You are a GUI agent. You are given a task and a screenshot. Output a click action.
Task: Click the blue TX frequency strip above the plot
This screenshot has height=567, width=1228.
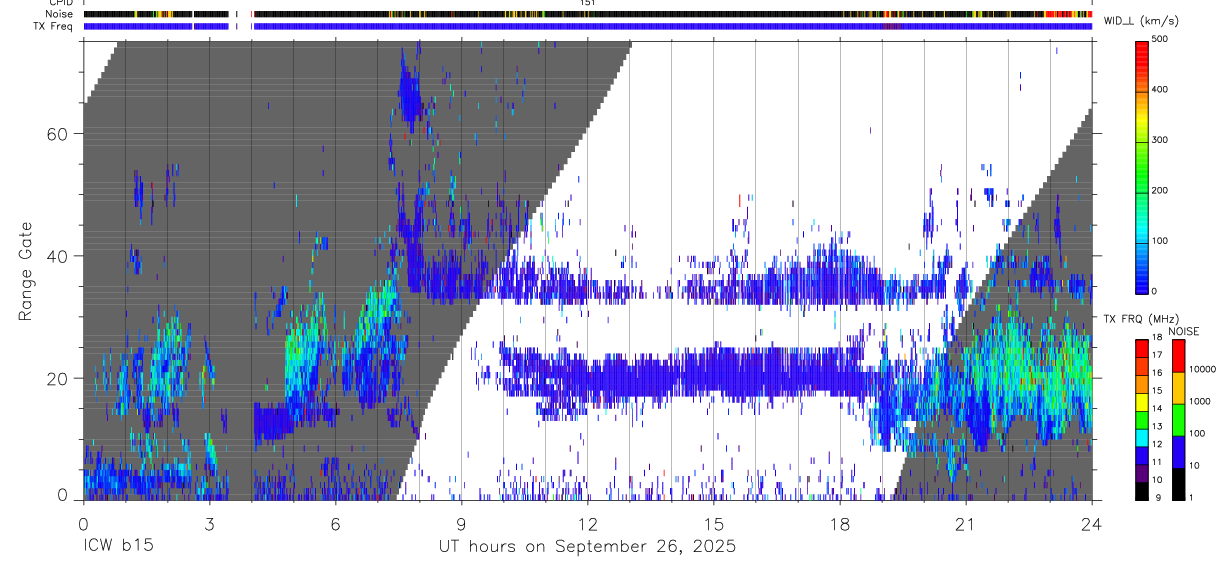(587, 26)
